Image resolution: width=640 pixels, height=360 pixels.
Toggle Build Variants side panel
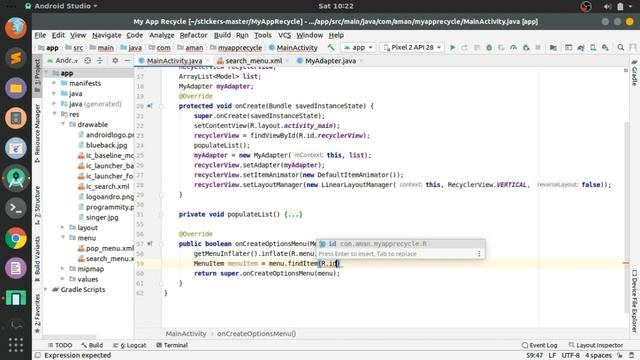point(37,259)
